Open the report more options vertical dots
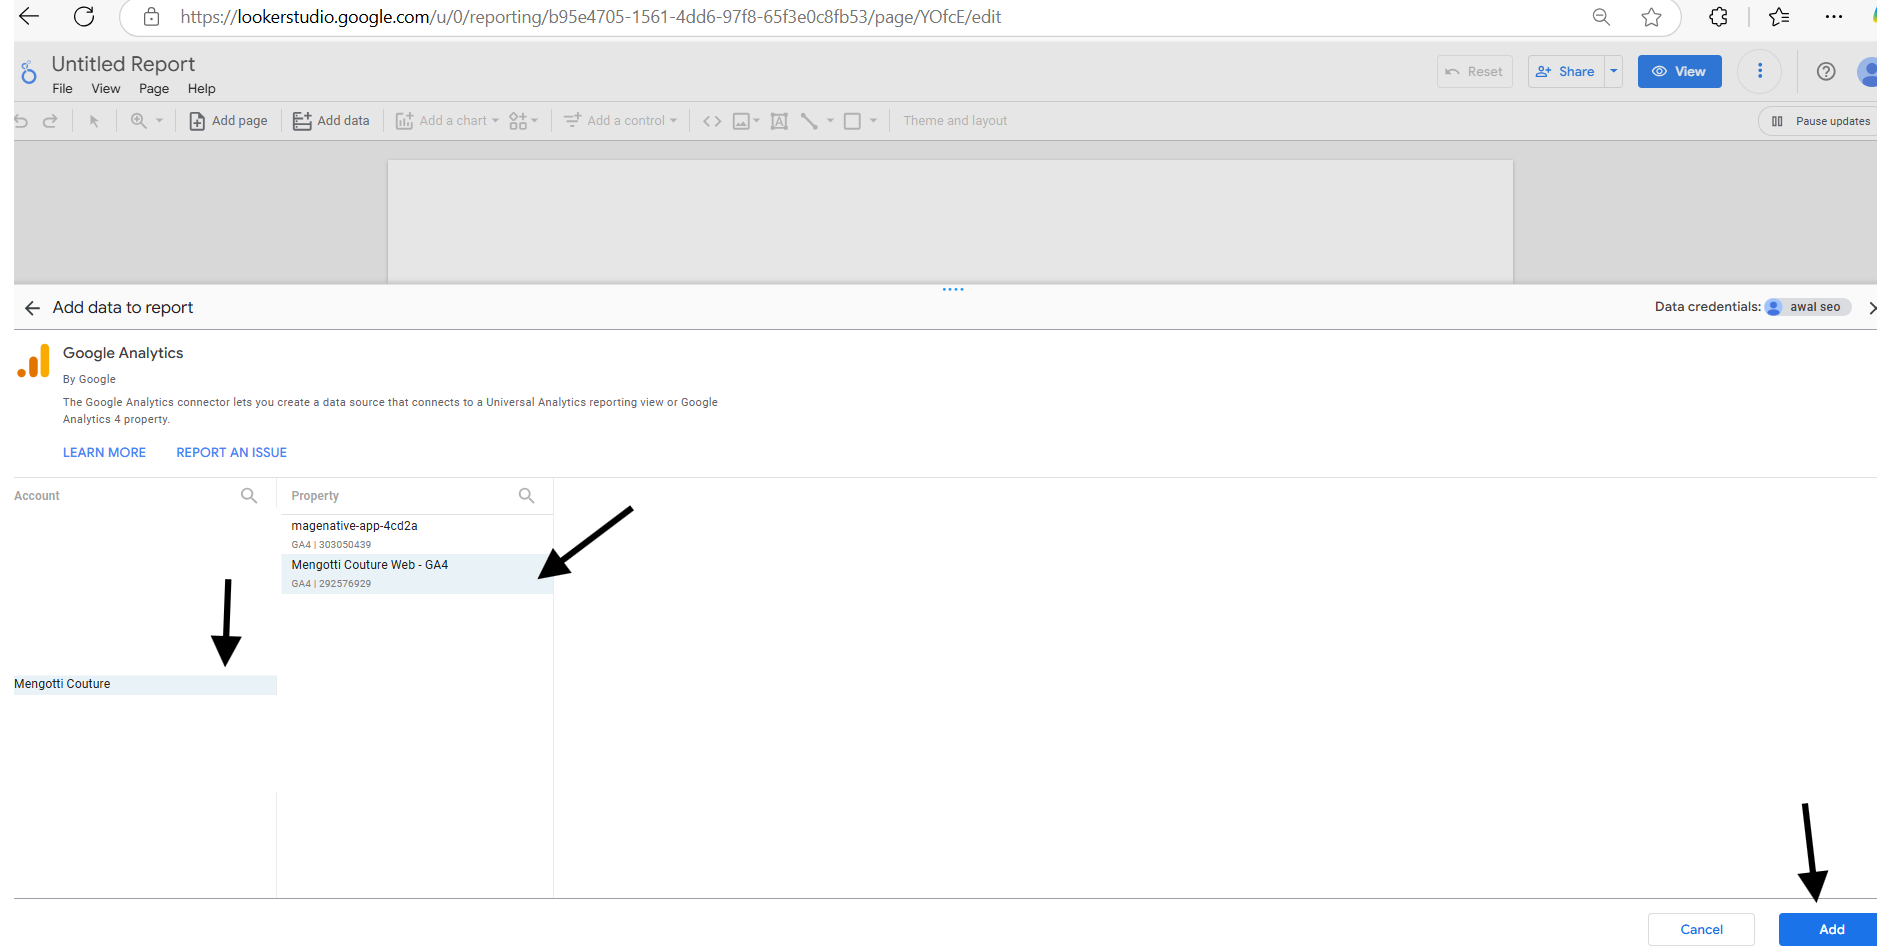Viewport: 1877px width, 948px height. (x=1760, y=71)
